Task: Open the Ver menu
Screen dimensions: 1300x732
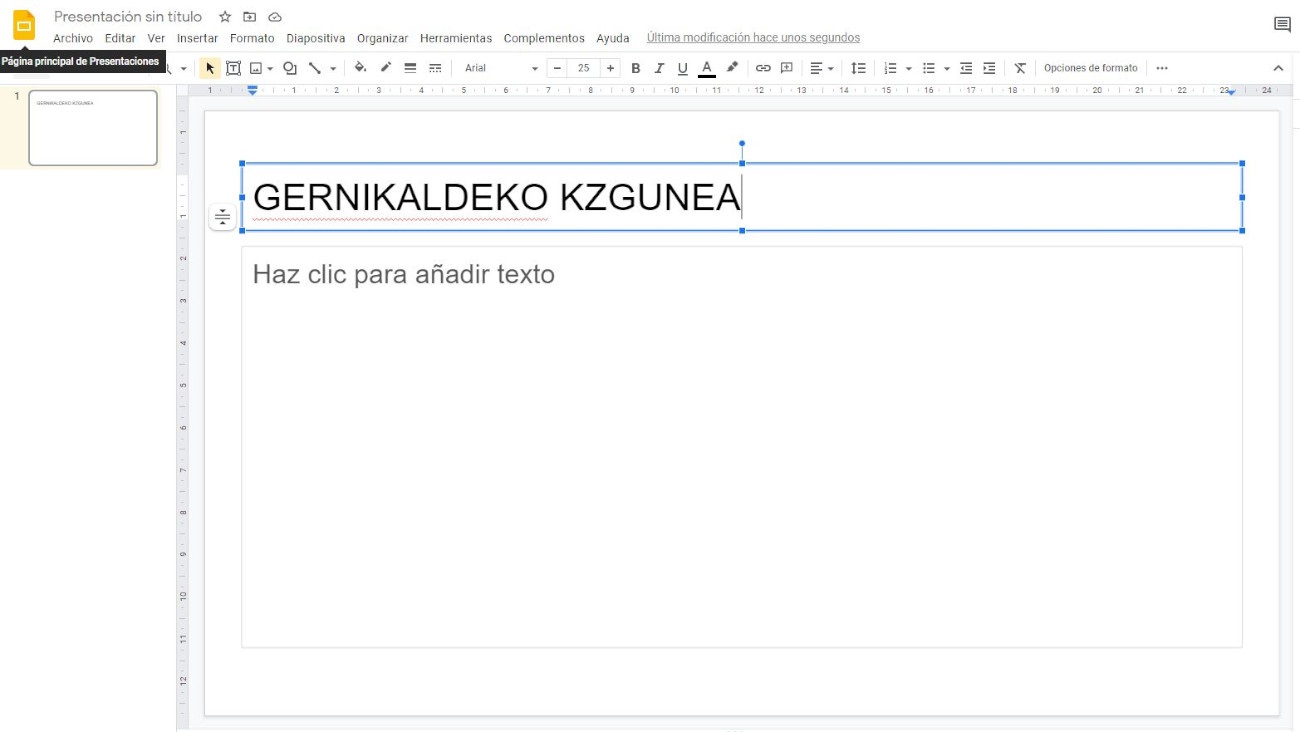Action: [x=156, y=38]
